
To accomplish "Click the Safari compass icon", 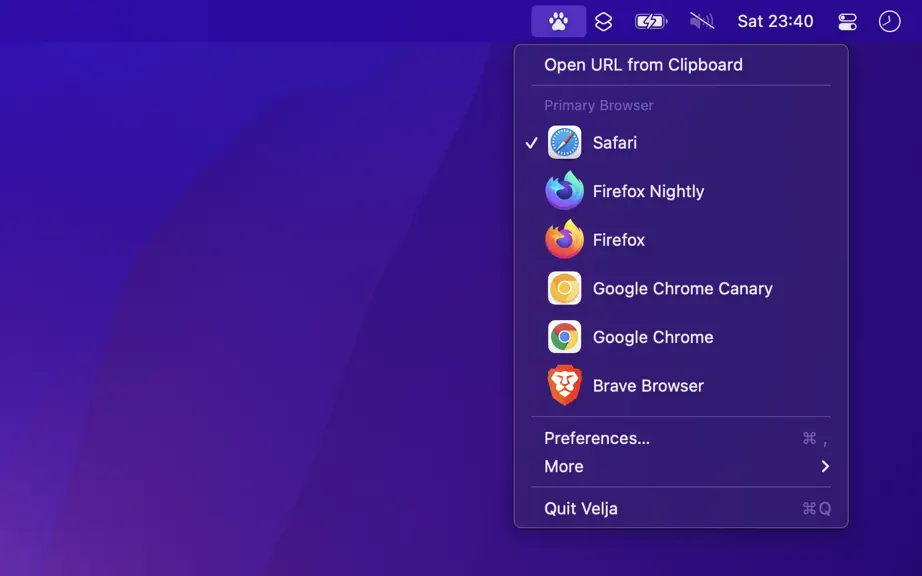I will [564, 142].
